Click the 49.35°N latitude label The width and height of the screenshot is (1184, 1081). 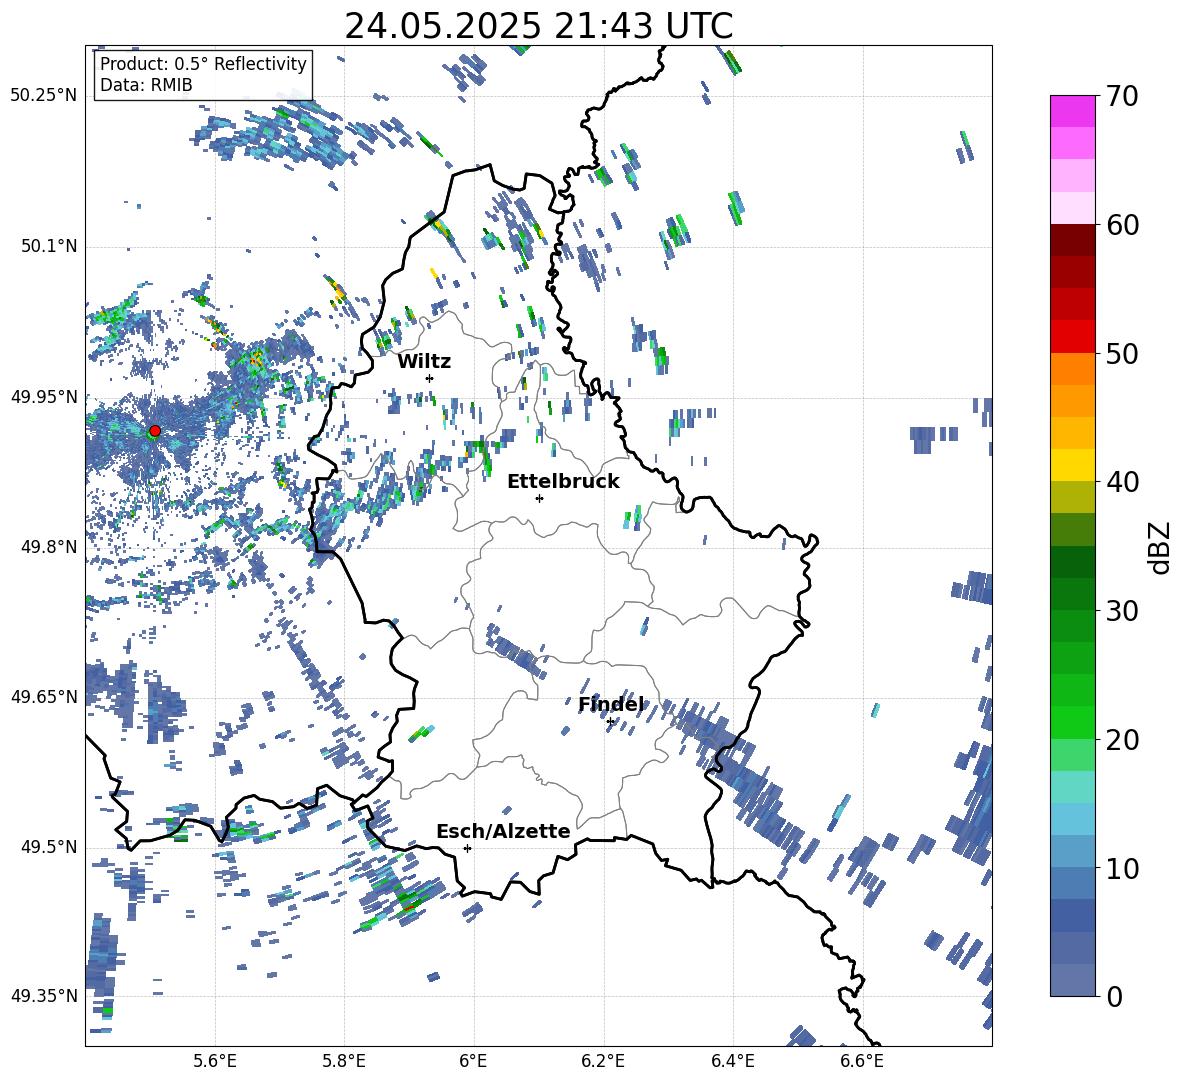pos(44,996)
